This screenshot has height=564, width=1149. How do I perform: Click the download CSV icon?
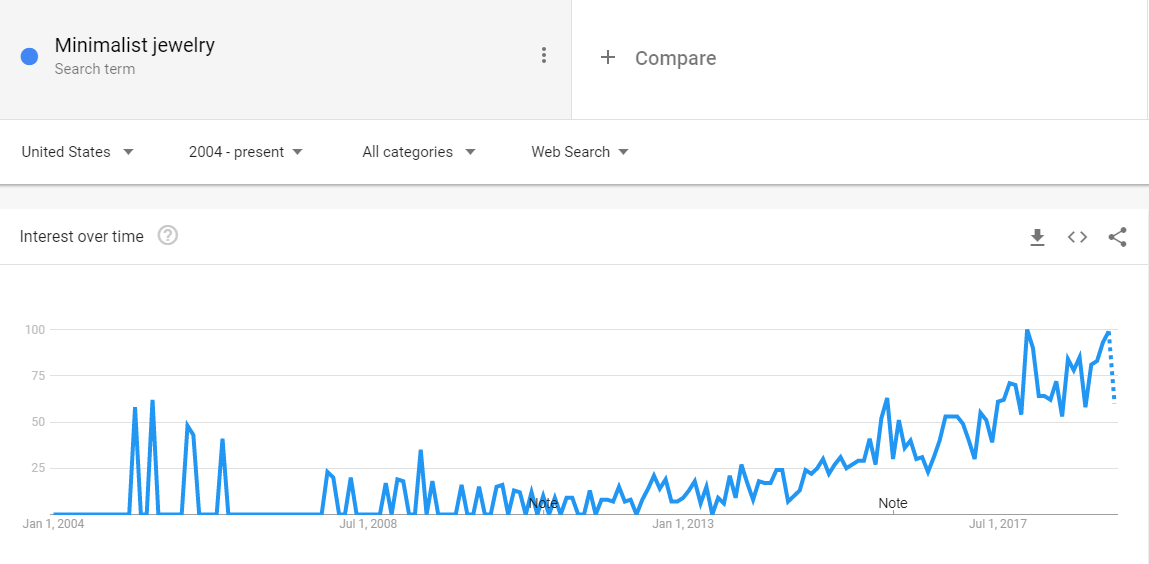[x=1037, y=237]
